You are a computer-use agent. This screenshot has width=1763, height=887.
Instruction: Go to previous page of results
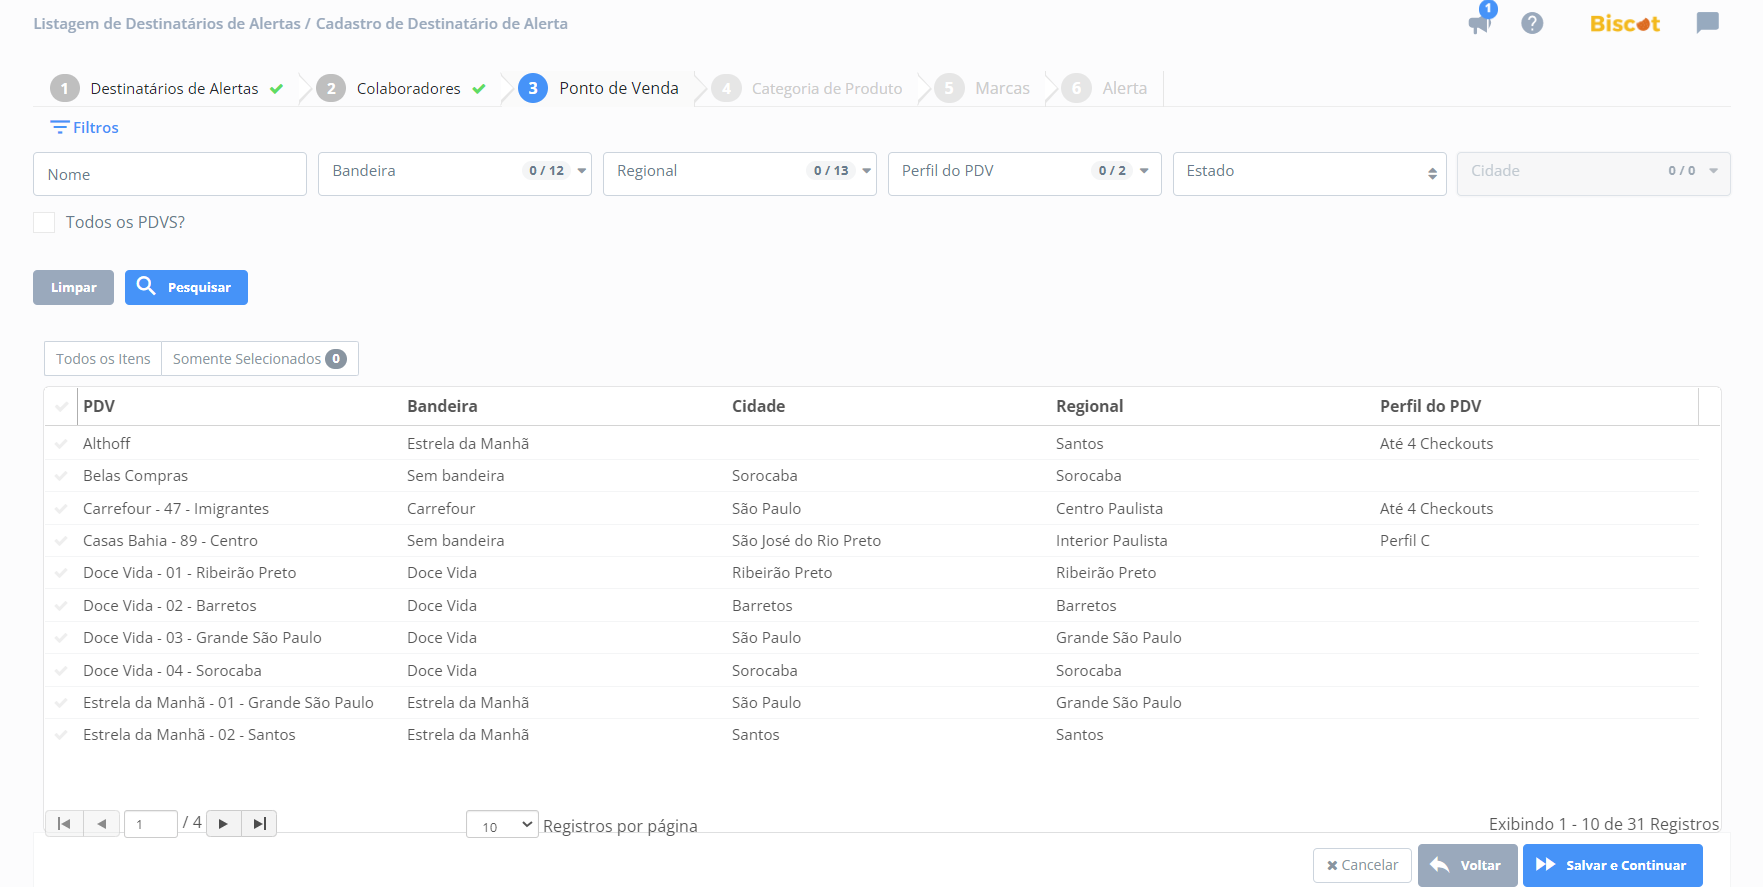[101, 823]
